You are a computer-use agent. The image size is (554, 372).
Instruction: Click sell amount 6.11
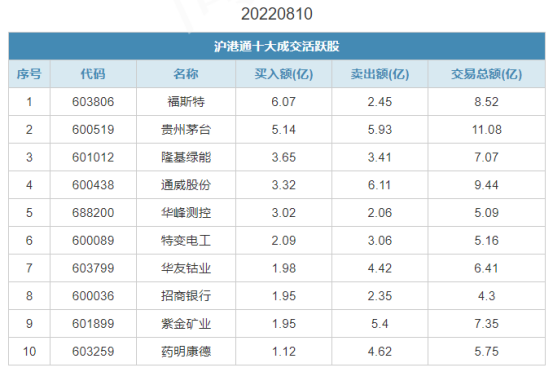click(380, 185)
